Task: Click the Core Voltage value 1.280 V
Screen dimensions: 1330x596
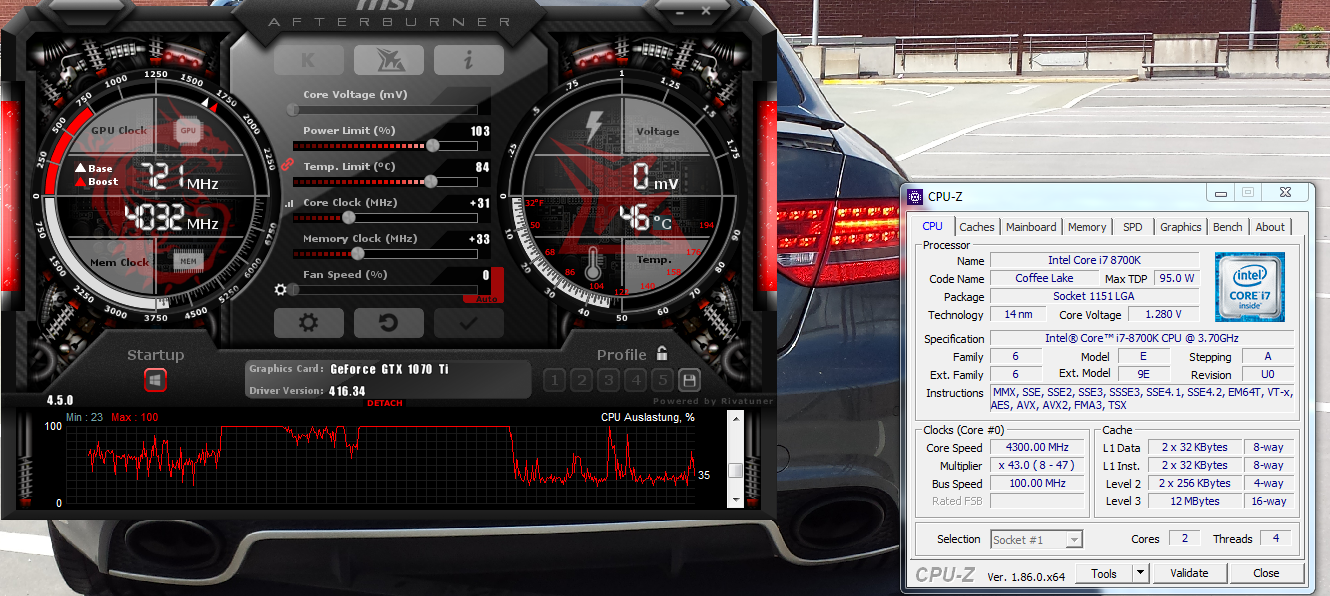Action: (1161, 315)
